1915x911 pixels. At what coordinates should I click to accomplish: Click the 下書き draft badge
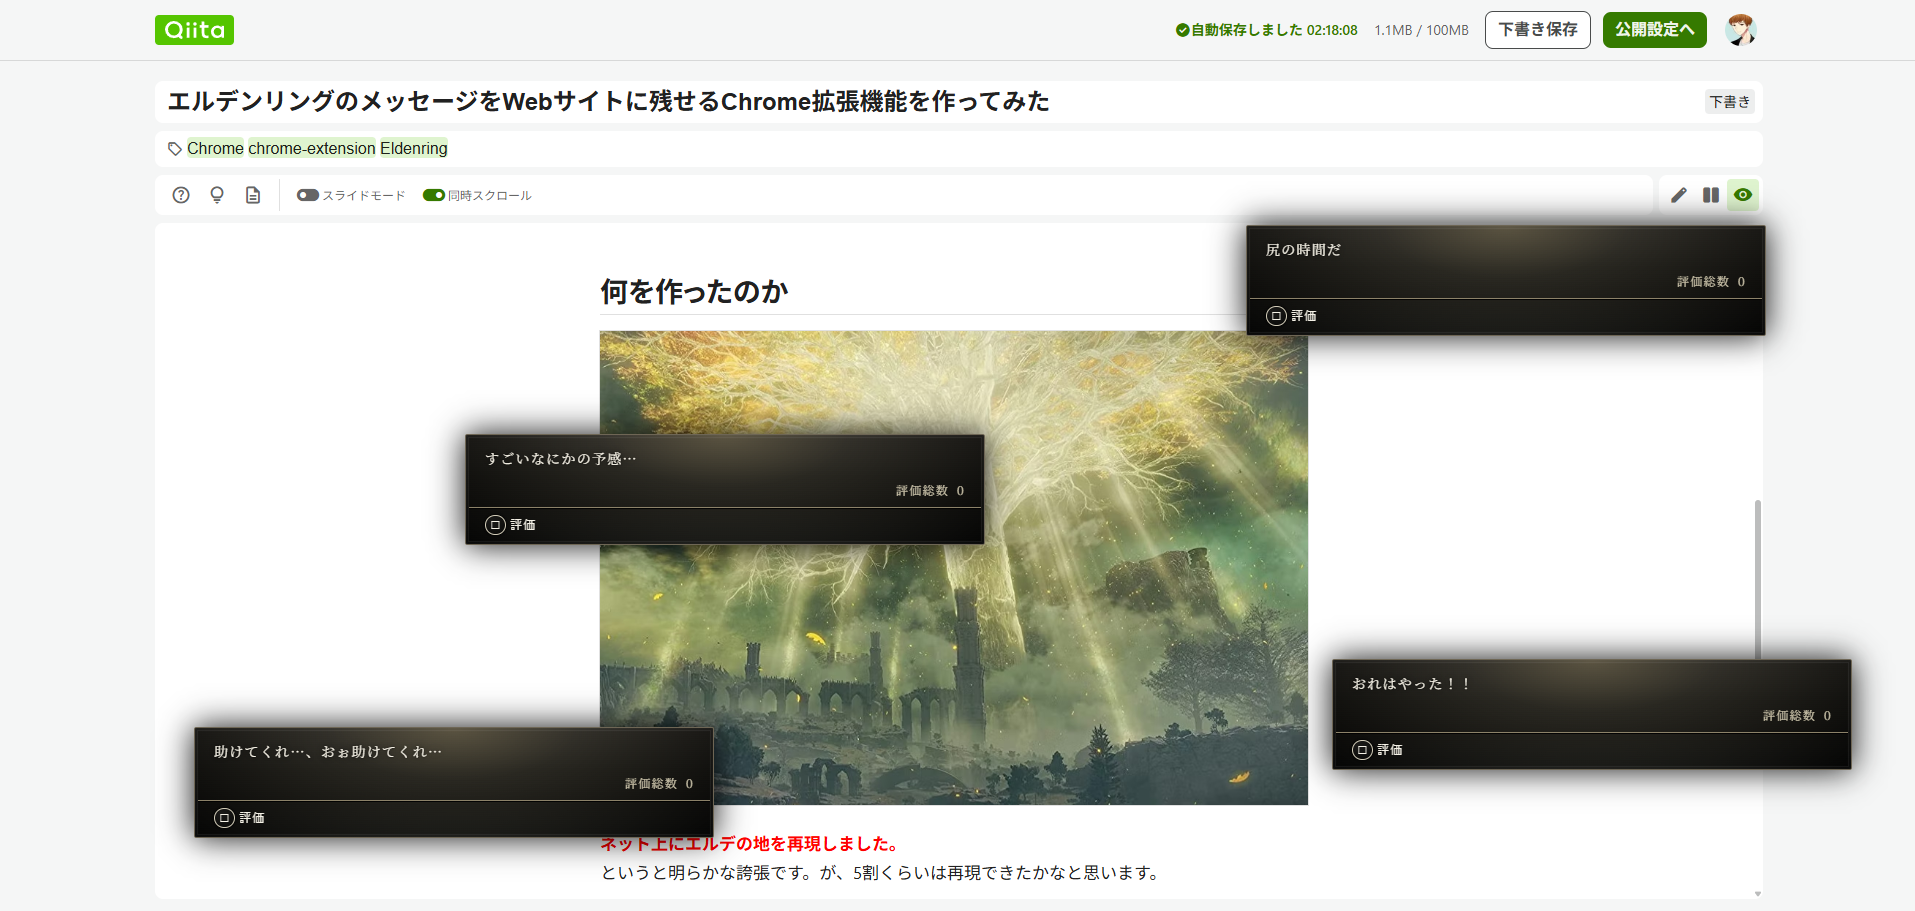point(1730,101)
